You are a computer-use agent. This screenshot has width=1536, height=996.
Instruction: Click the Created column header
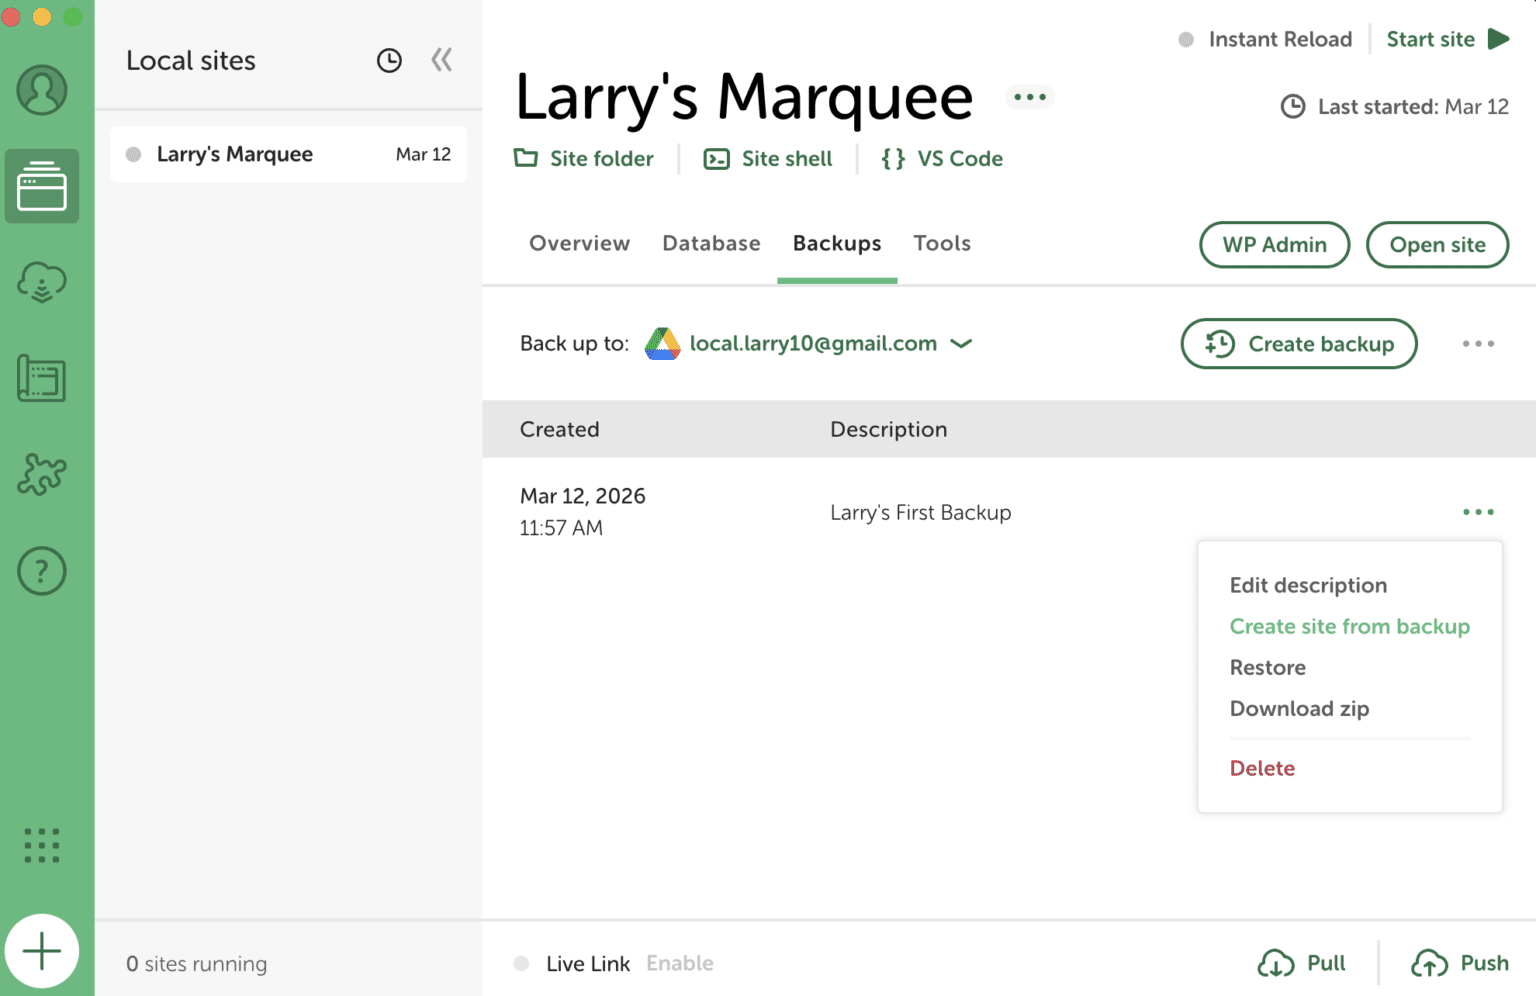point(560,429)
